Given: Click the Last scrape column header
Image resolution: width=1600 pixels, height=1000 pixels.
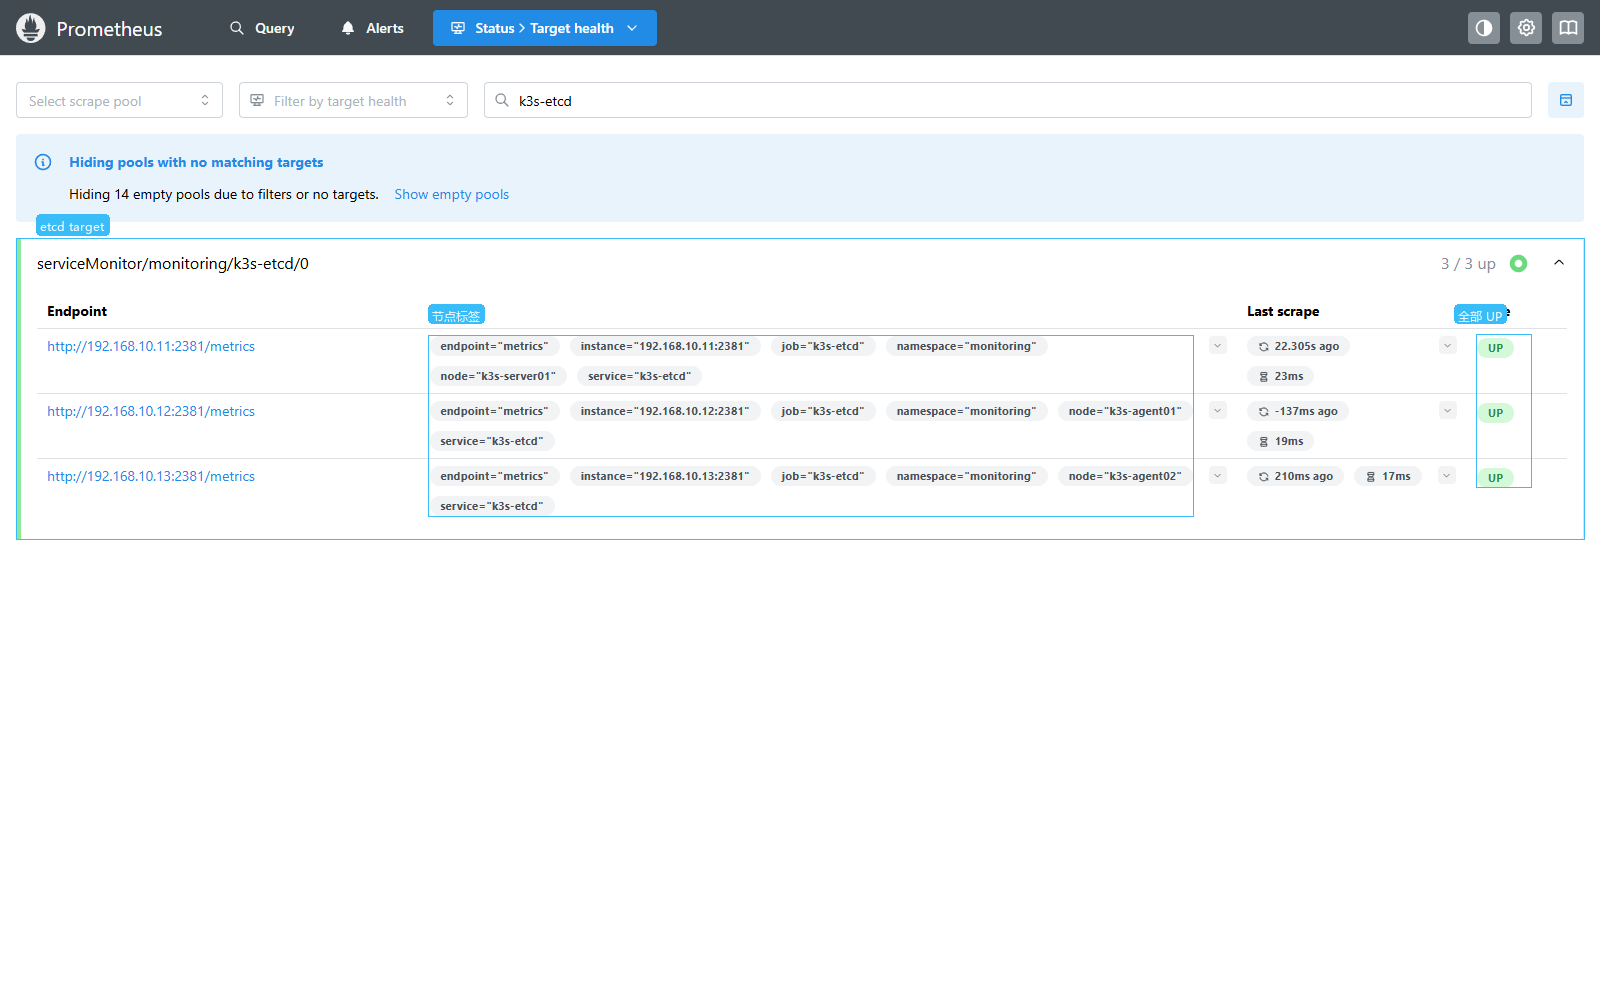Looking at the screenshot, I should [x=1283, y=311].
